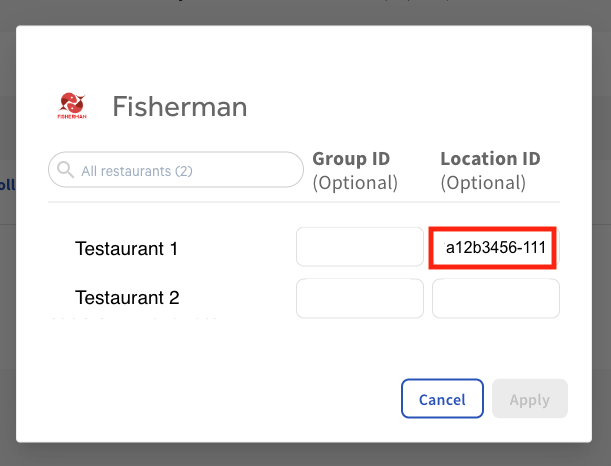Select the Testaurant 1 row label

126,248
